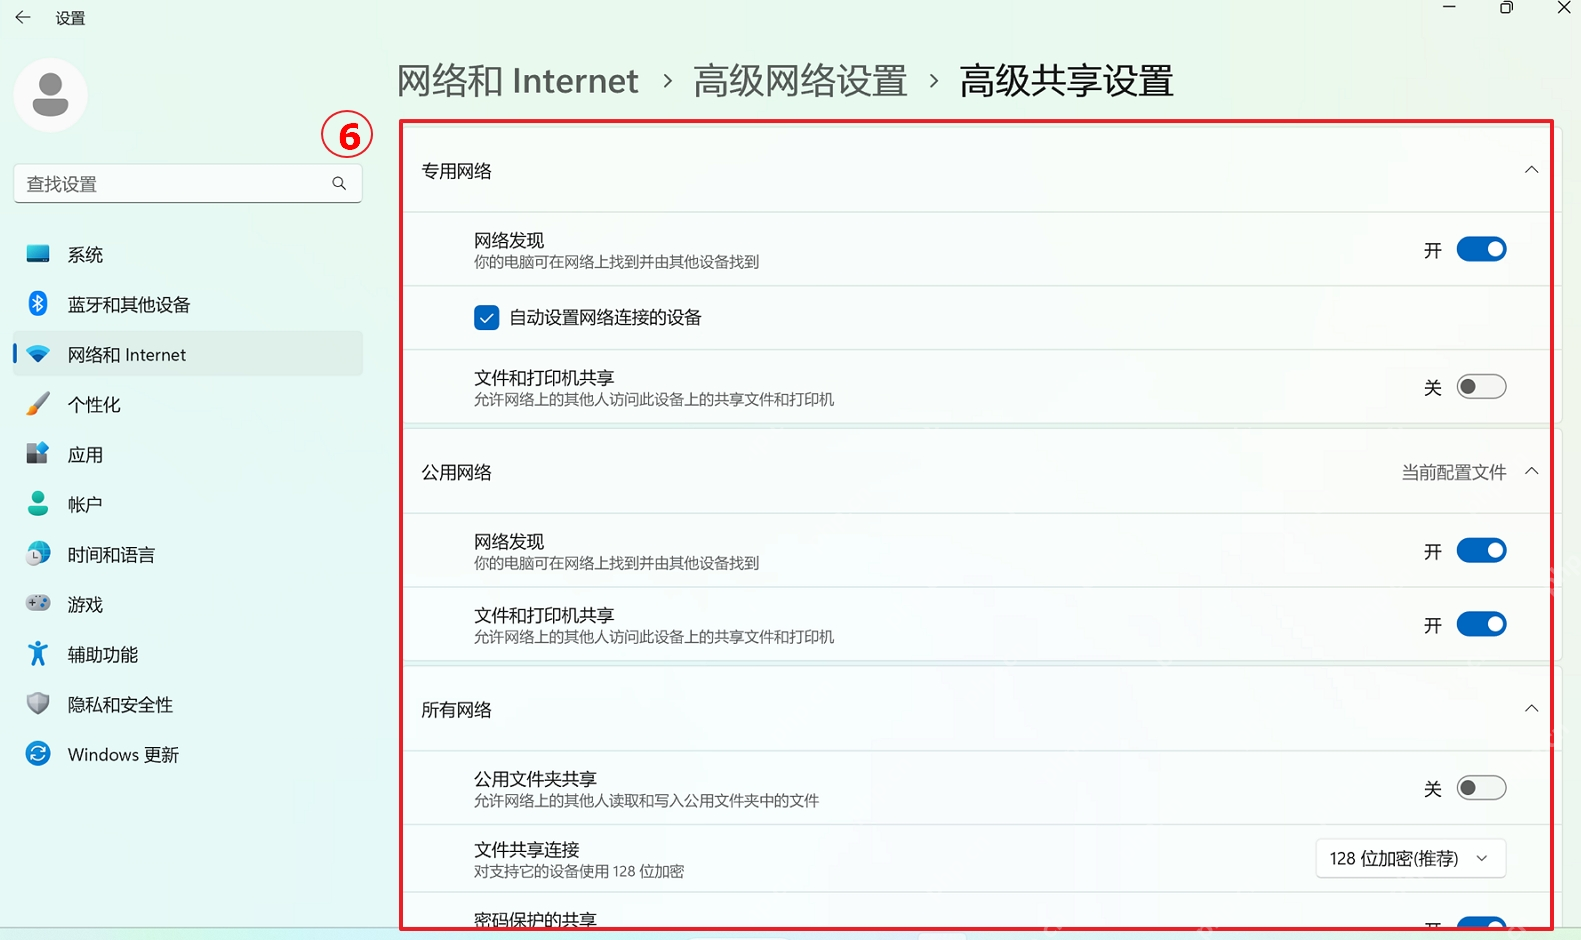Open the 128 位加密(推荐) dropdown
This screenshot has height=940, width=1581.
[1410, 858]
